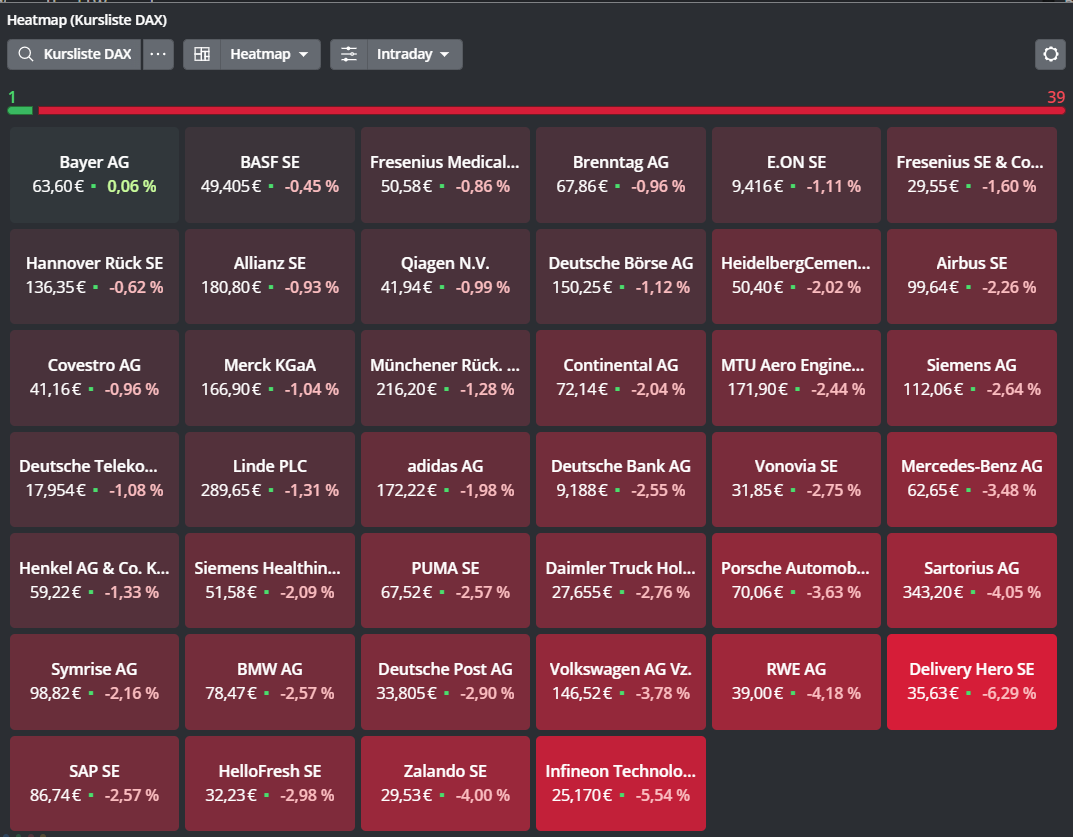Click the Siemens AG tile
Viewport: 1073px width, 837px height.
(972, 378)
